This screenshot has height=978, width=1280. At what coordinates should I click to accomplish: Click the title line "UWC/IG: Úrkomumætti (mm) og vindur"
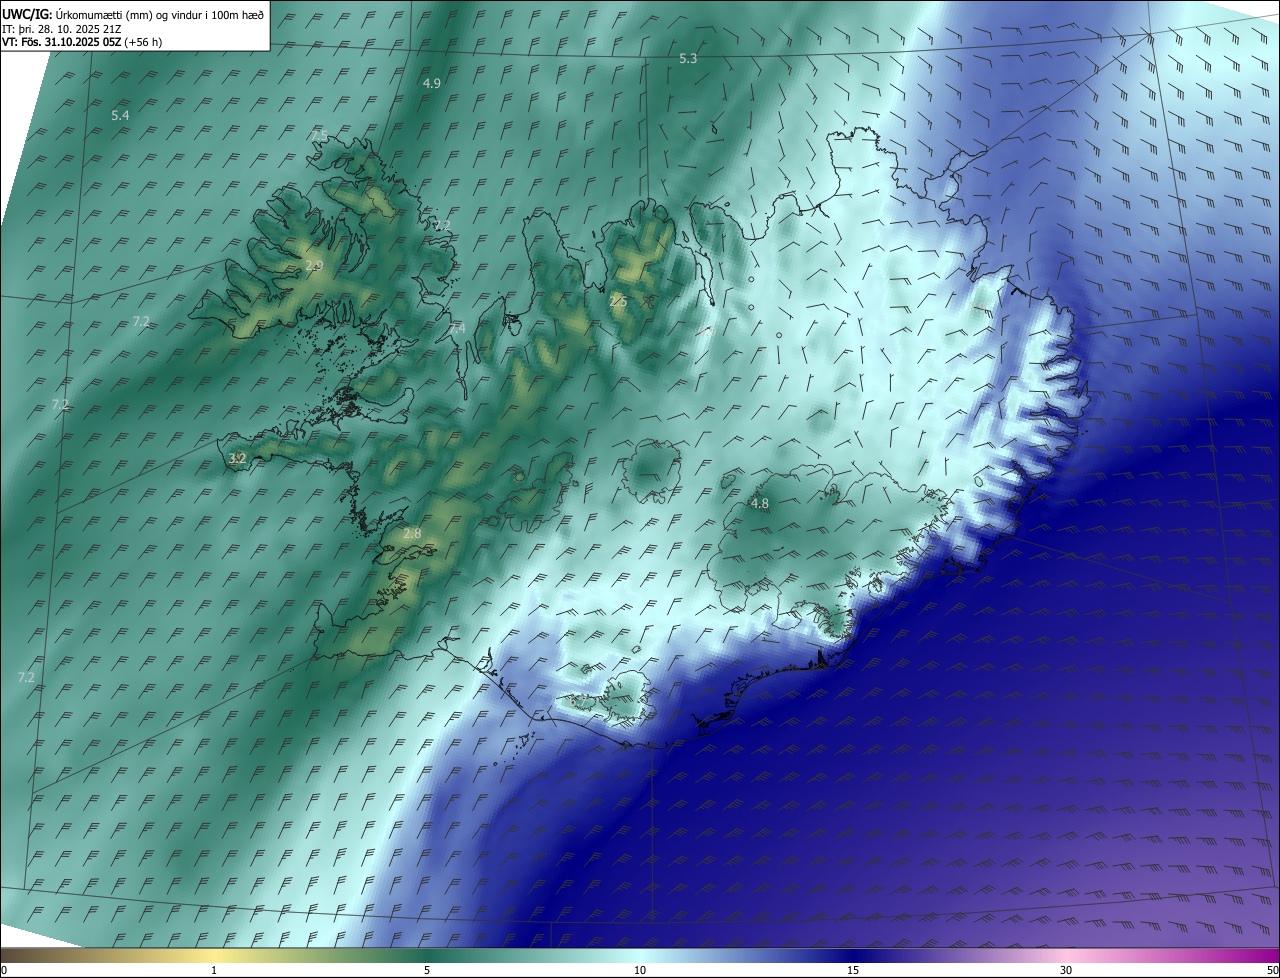pyautogui.click(x=133, y=14)
